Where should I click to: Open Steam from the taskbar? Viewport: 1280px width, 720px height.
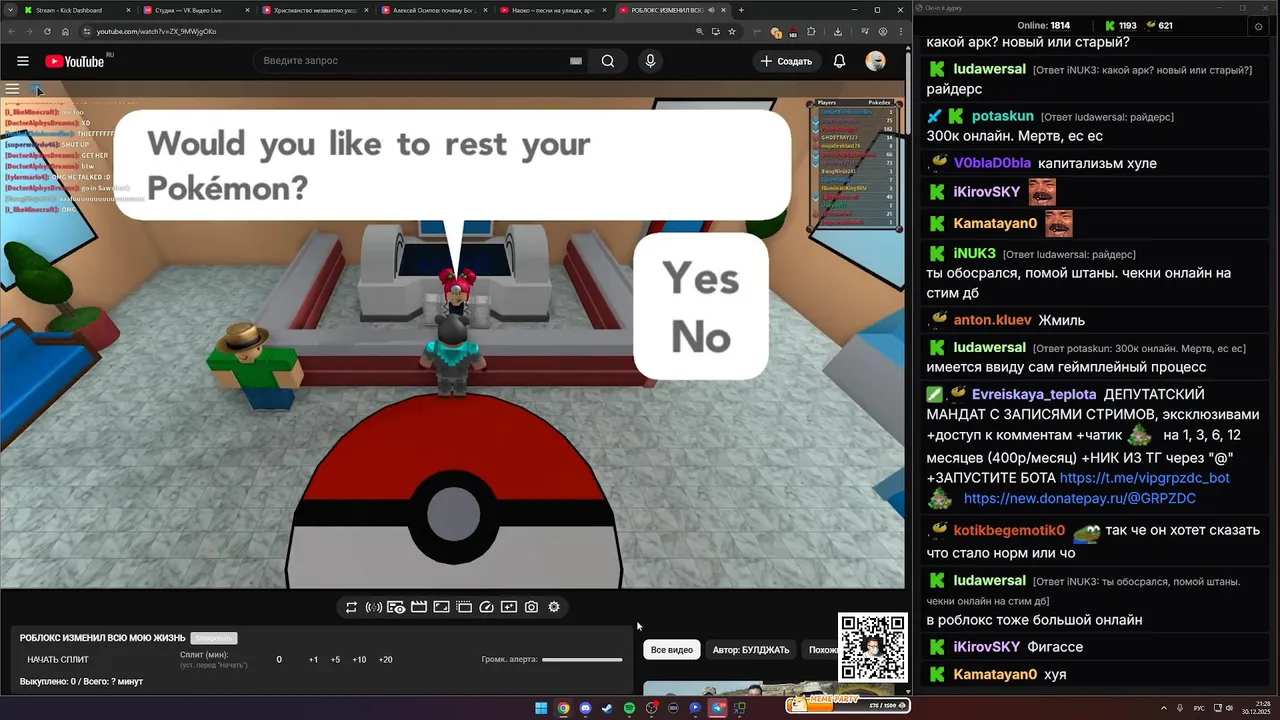(607, 708)
